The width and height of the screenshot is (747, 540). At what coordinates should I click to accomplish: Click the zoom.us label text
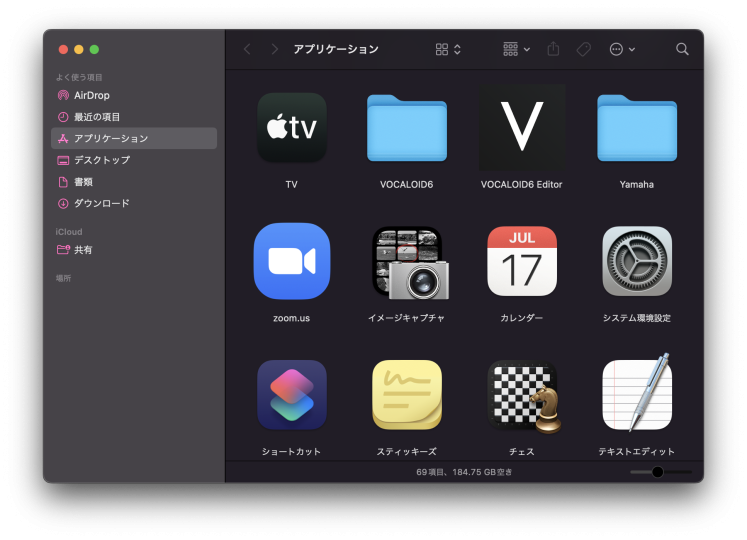tap(292, 318)
